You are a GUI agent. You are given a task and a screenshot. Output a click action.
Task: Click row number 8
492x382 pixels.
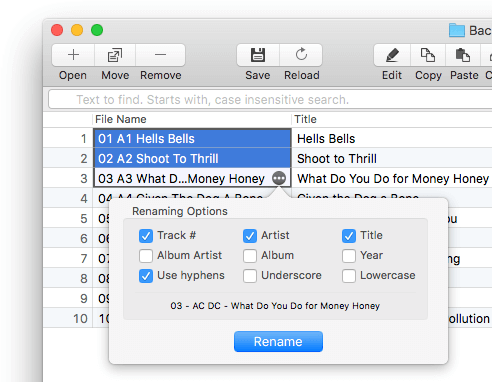(x=84, y=279)
